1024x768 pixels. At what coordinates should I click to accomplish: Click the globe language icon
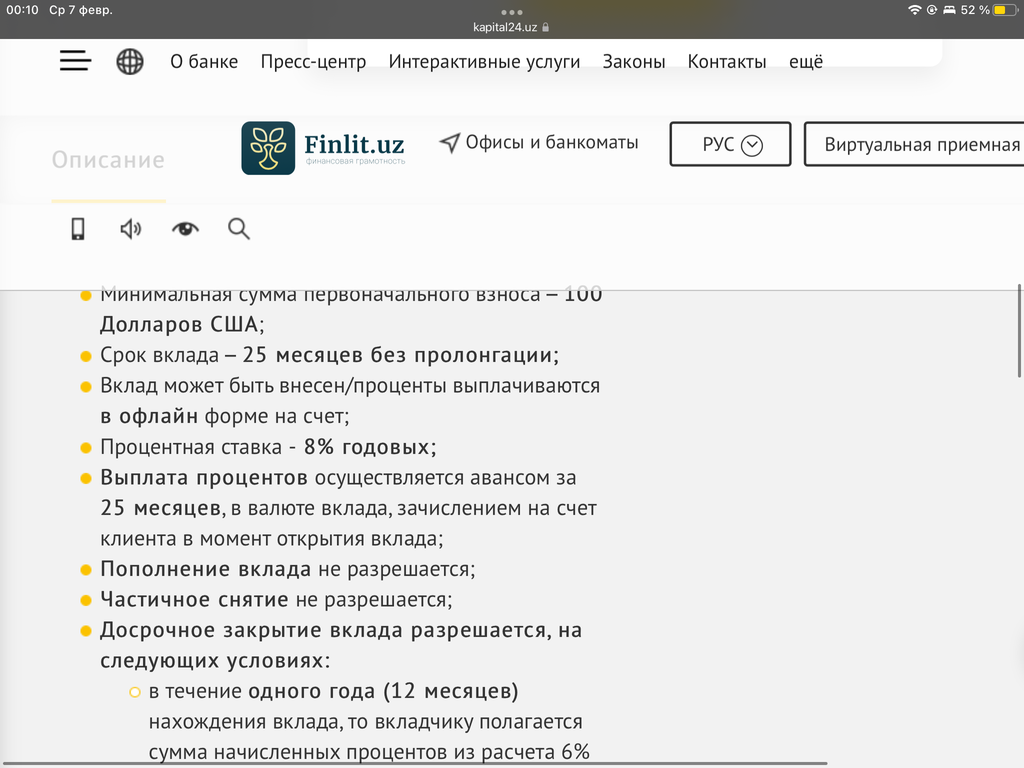coord(130,62)
